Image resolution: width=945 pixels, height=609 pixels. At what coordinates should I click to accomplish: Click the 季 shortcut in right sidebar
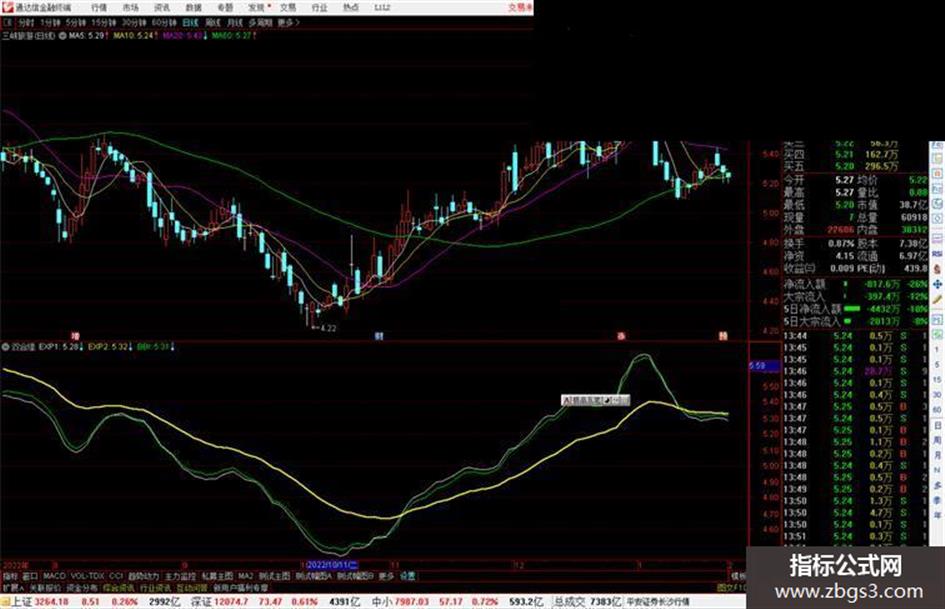pyautogui.click(x=938, y=500)
